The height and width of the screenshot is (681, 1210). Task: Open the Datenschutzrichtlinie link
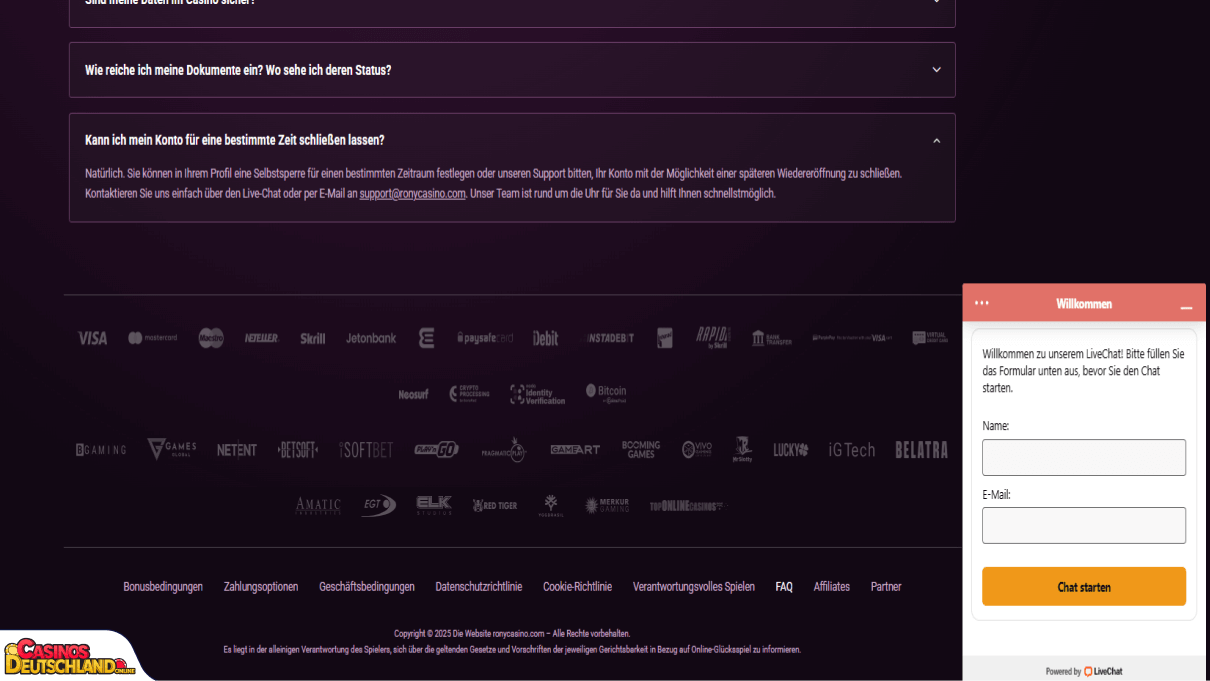pos(479,587)
